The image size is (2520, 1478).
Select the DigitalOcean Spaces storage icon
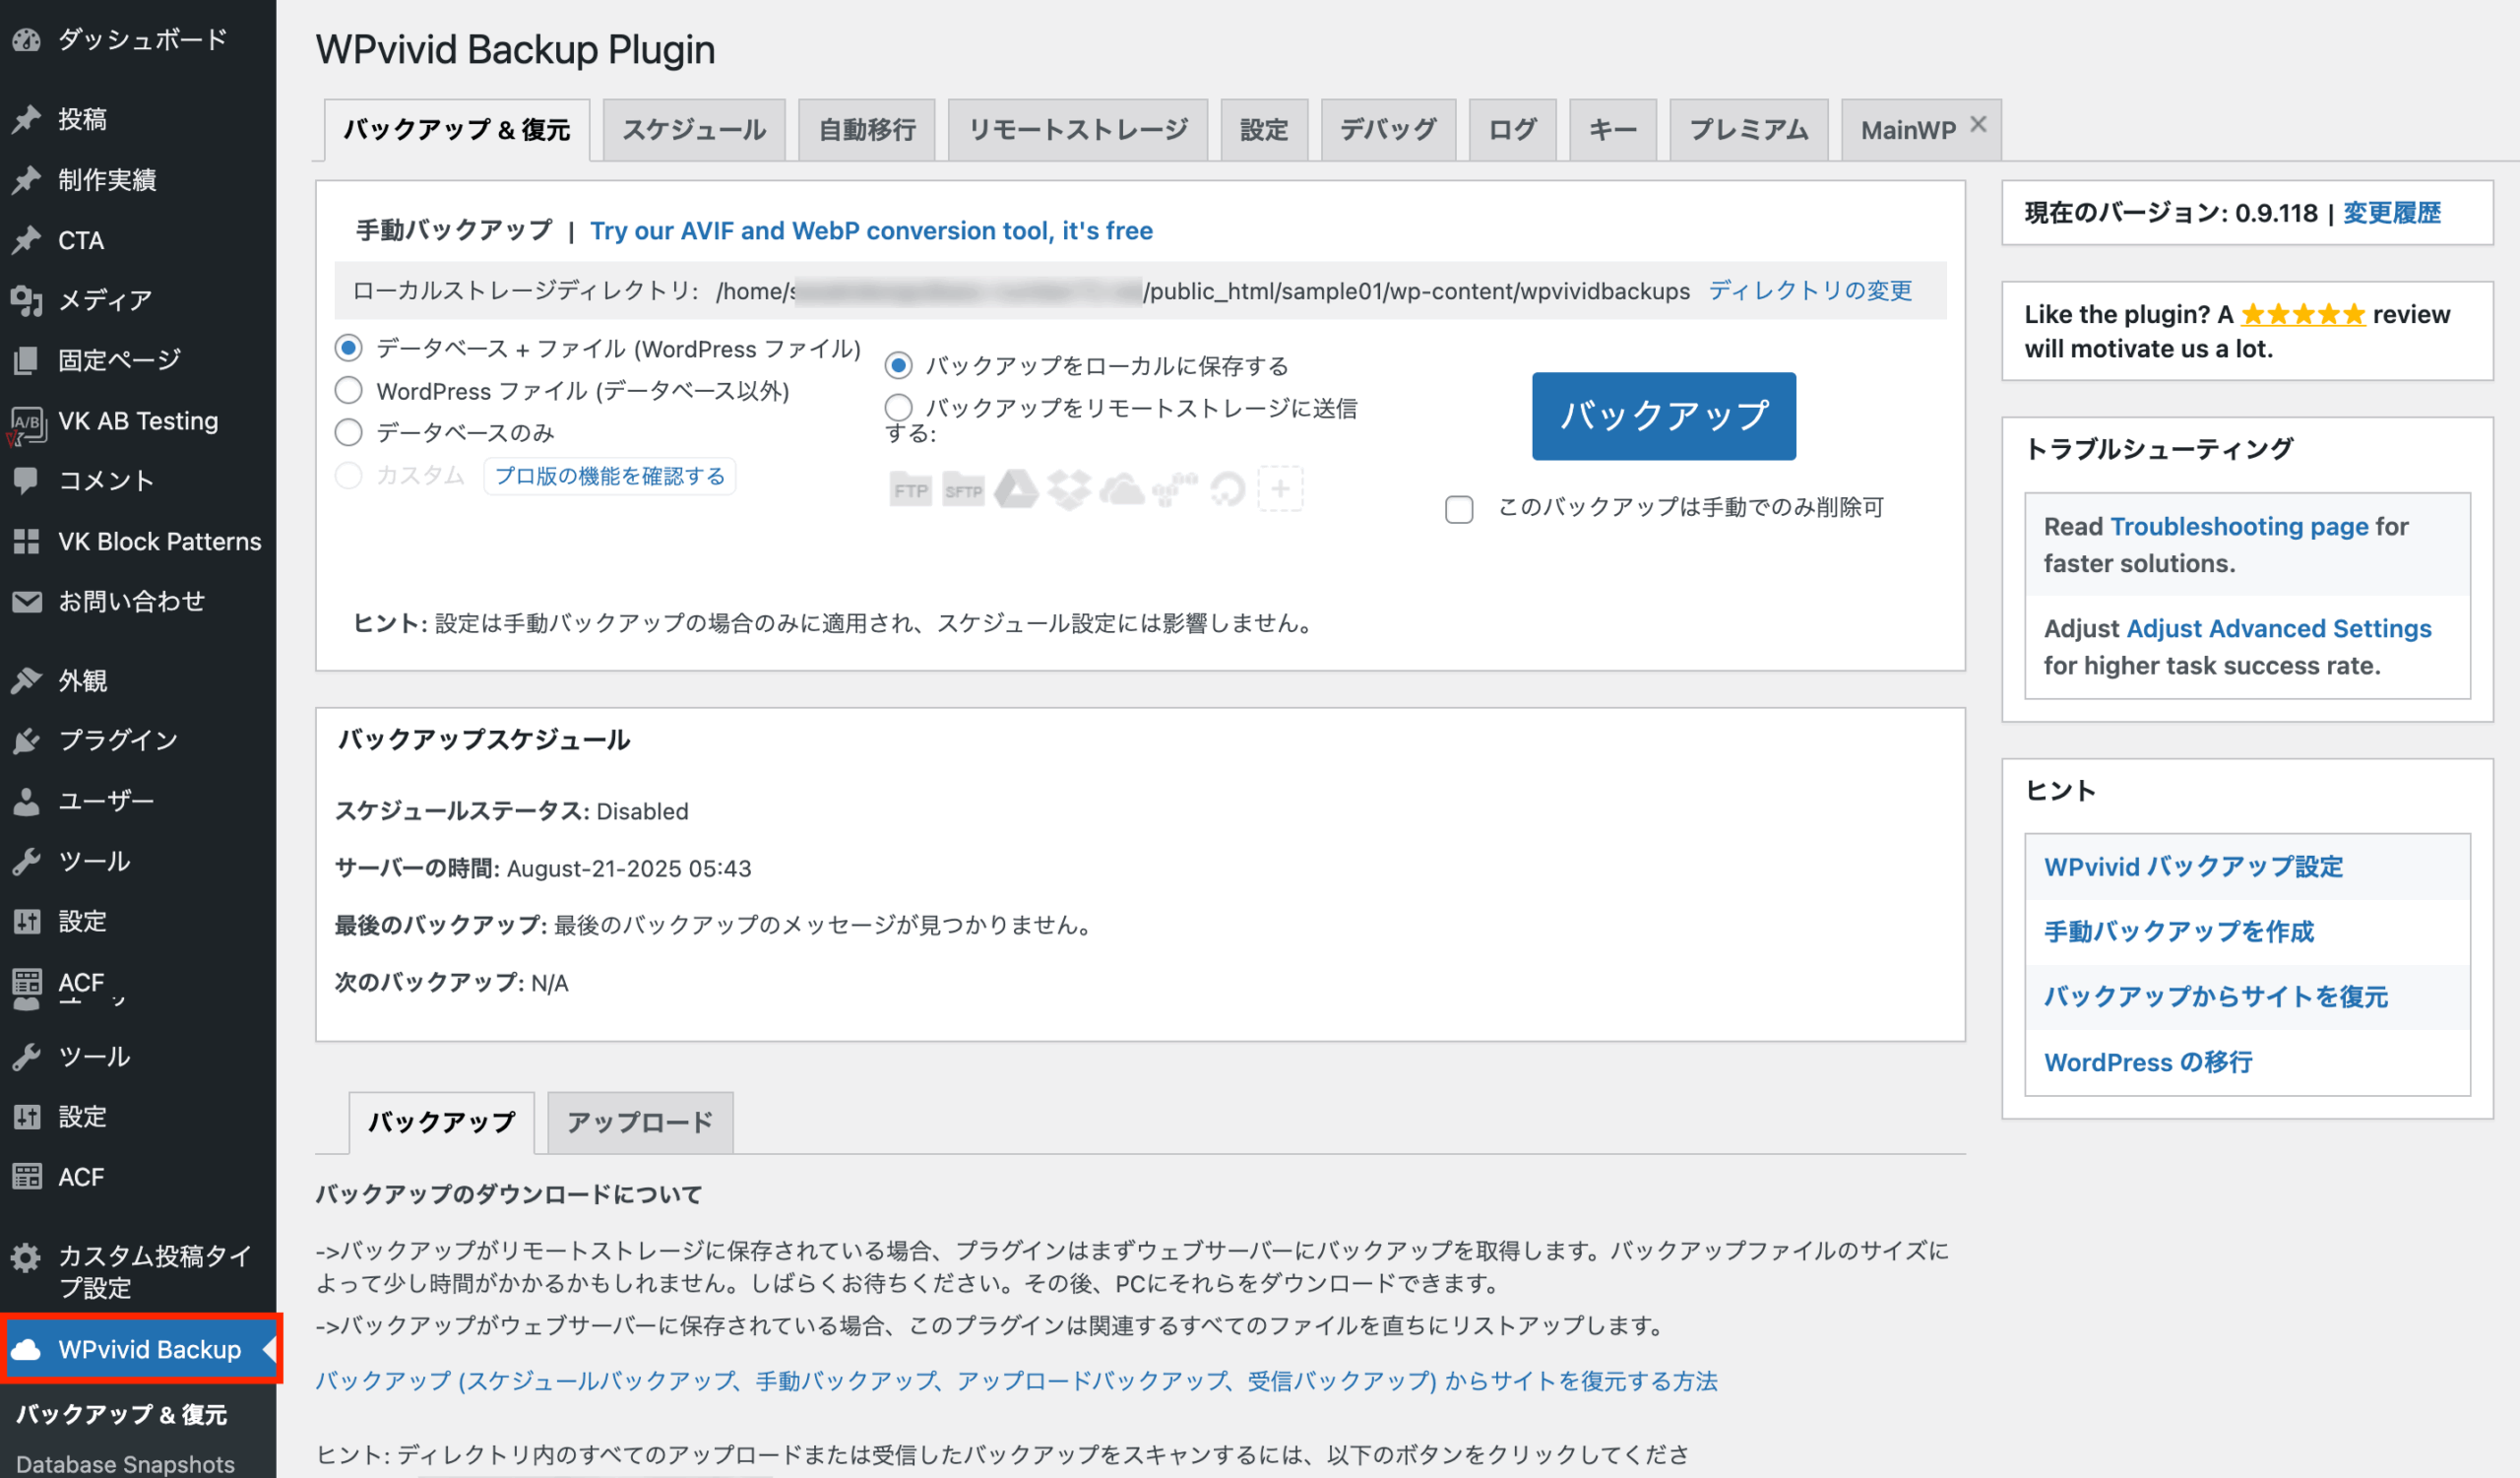point(1228,489)
